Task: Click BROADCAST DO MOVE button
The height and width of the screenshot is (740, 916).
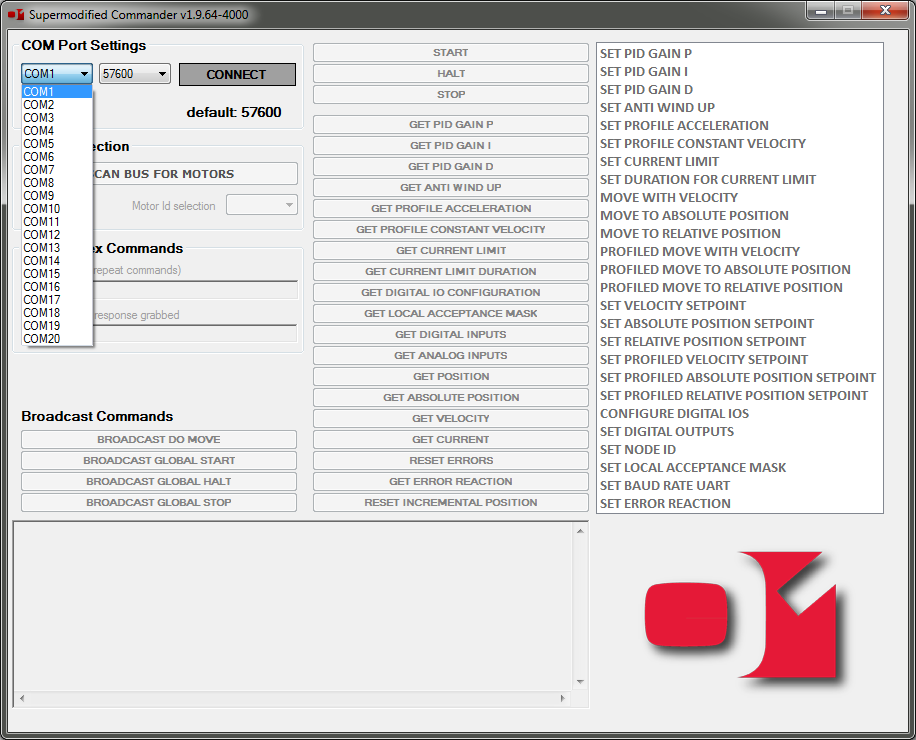Action: 159,440
